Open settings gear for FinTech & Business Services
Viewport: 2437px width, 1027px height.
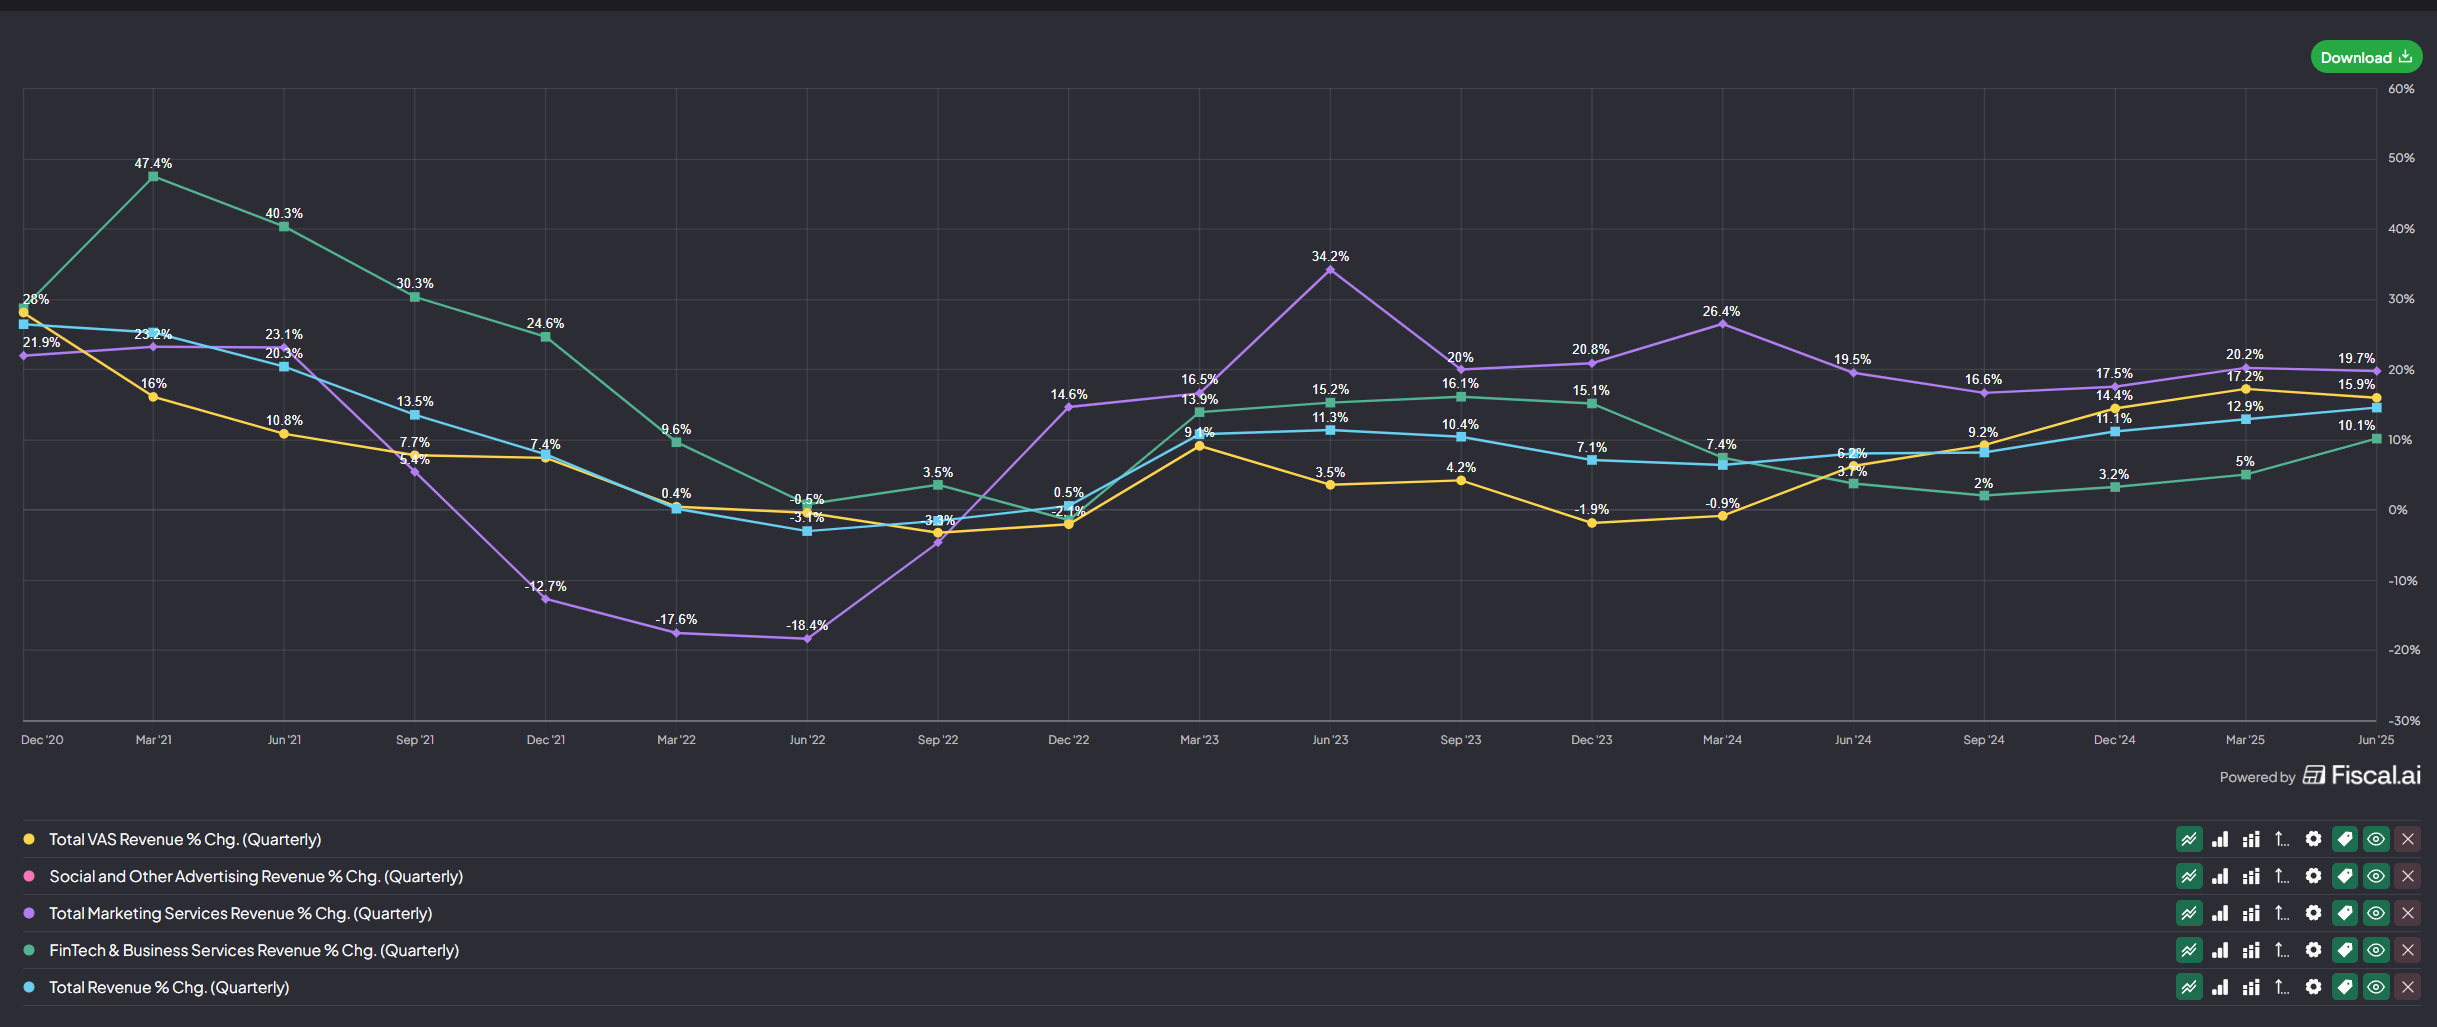(2313, 950)
